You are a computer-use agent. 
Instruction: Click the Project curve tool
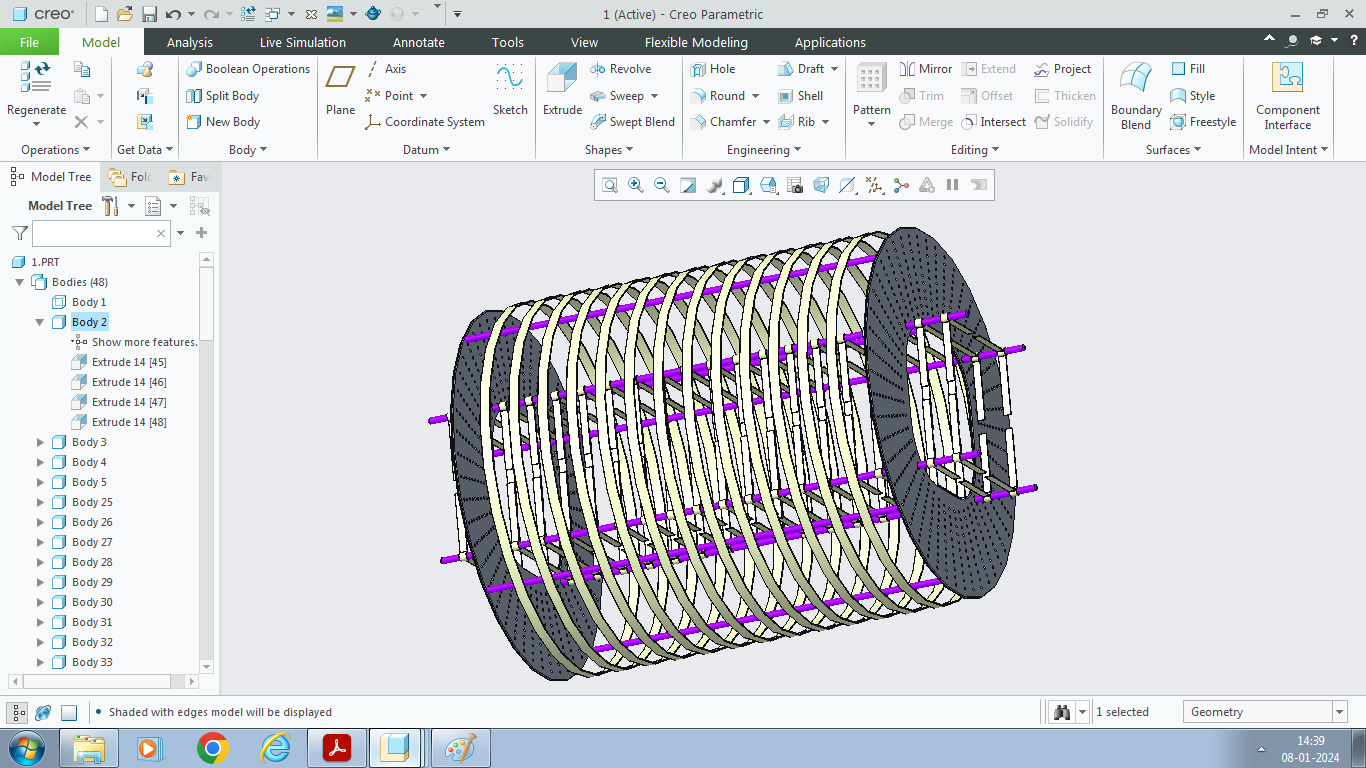pyautogui.click(x=1062, y=69)
